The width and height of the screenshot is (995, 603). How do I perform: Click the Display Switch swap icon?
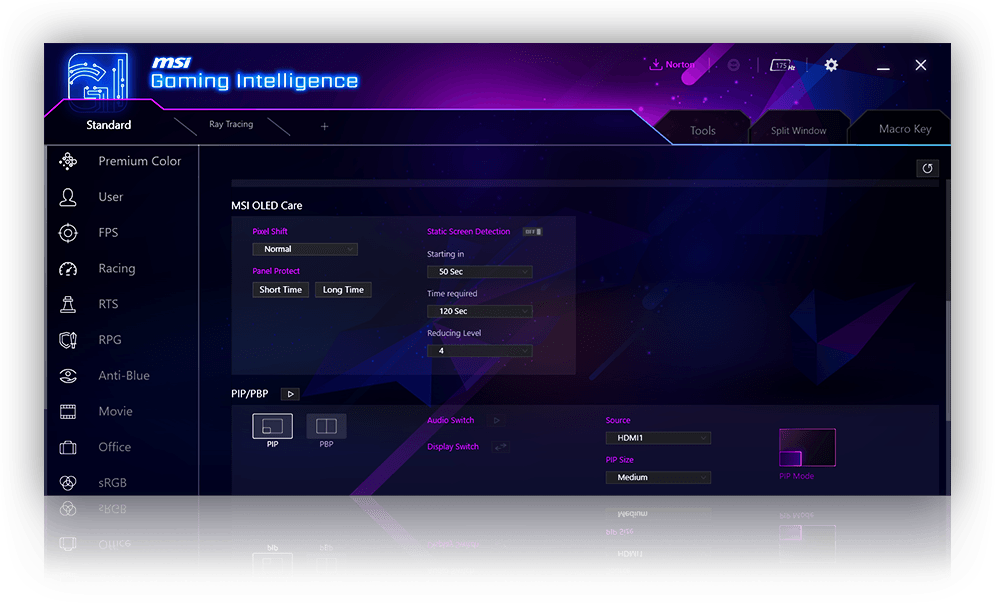click(501, 447)
